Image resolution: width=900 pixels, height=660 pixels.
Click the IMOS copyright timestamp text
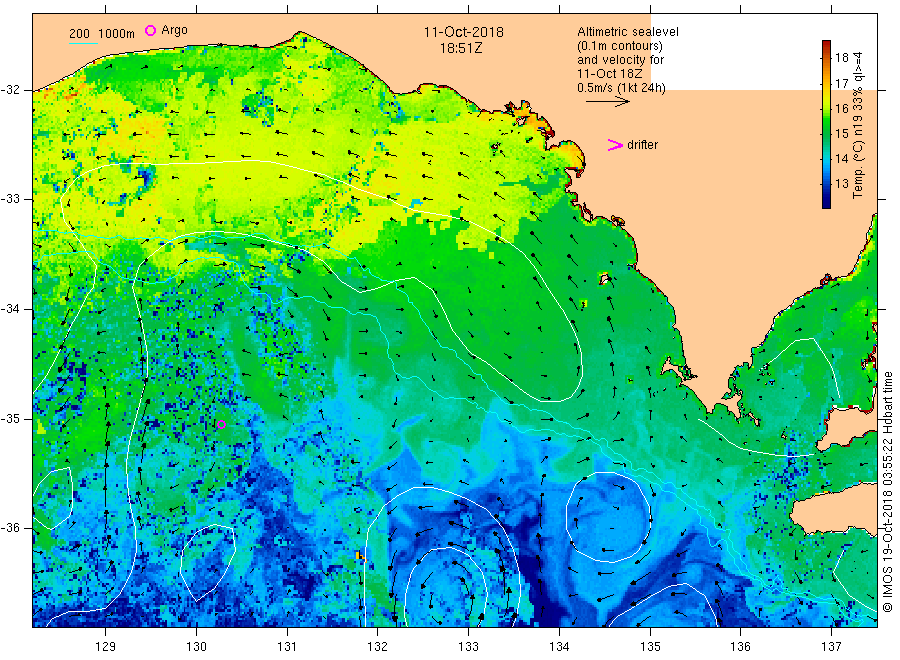pyautogui.click(x=887, y=491)
